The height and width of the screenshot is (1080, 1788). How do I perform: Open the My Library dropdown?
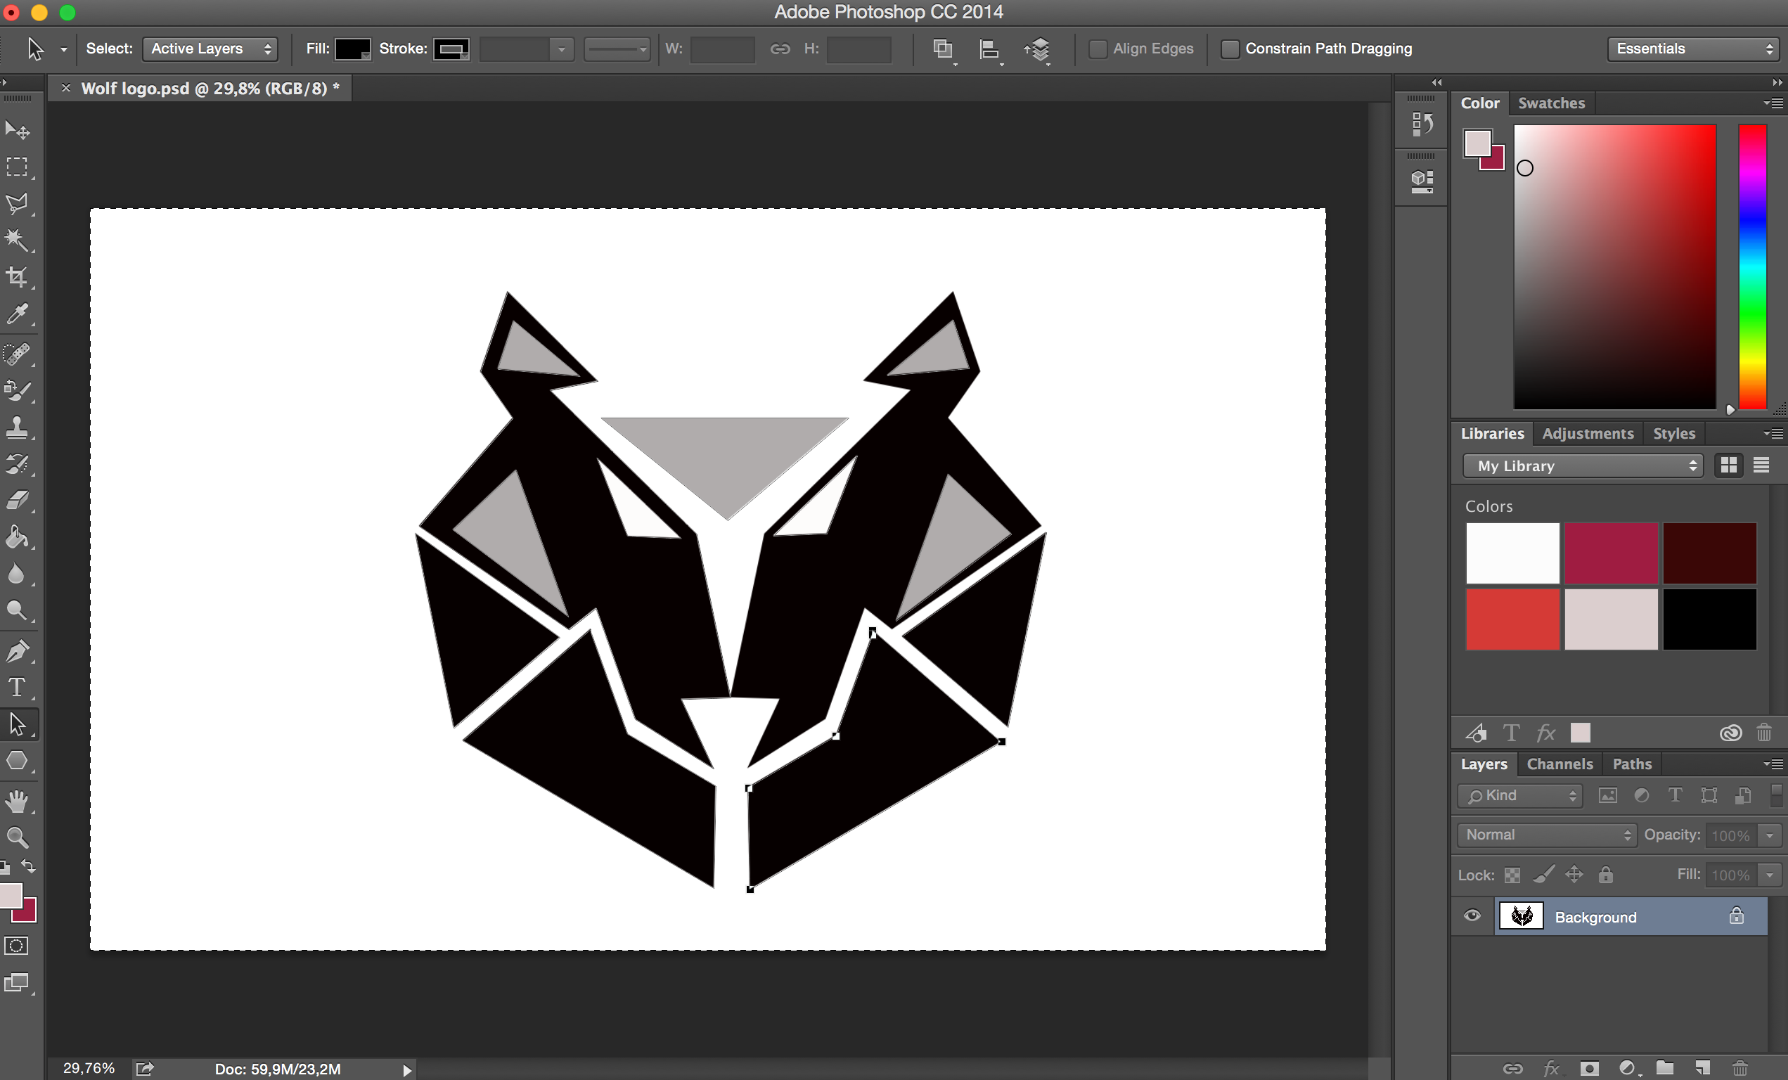[1583, 466]
